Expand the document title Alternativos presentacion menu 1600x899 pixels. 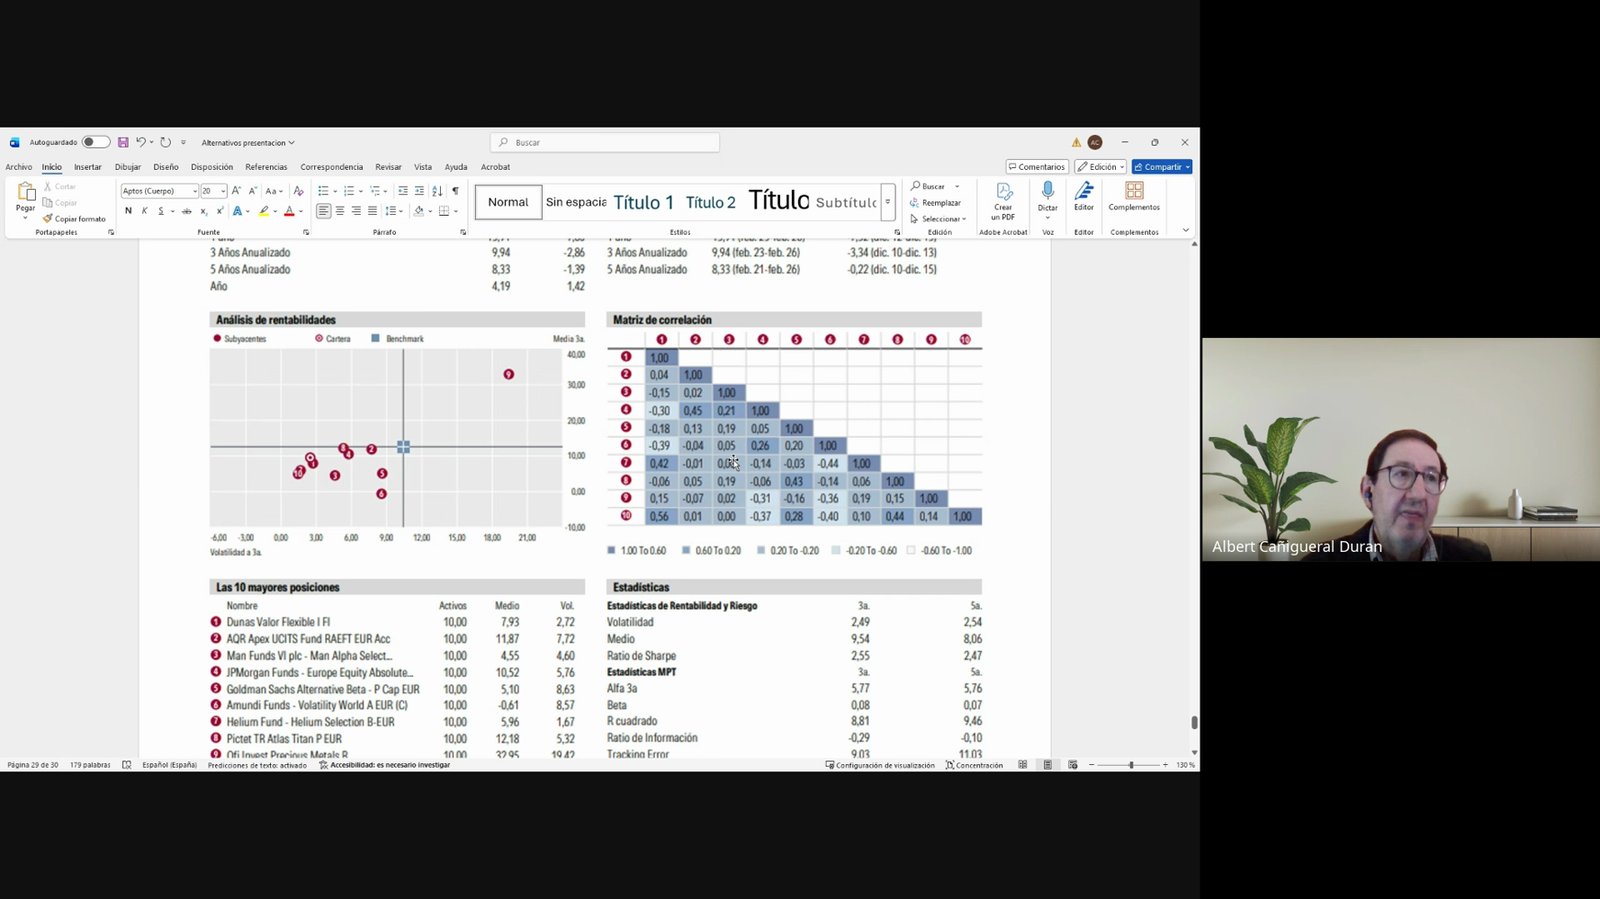[x=248, y=143]
